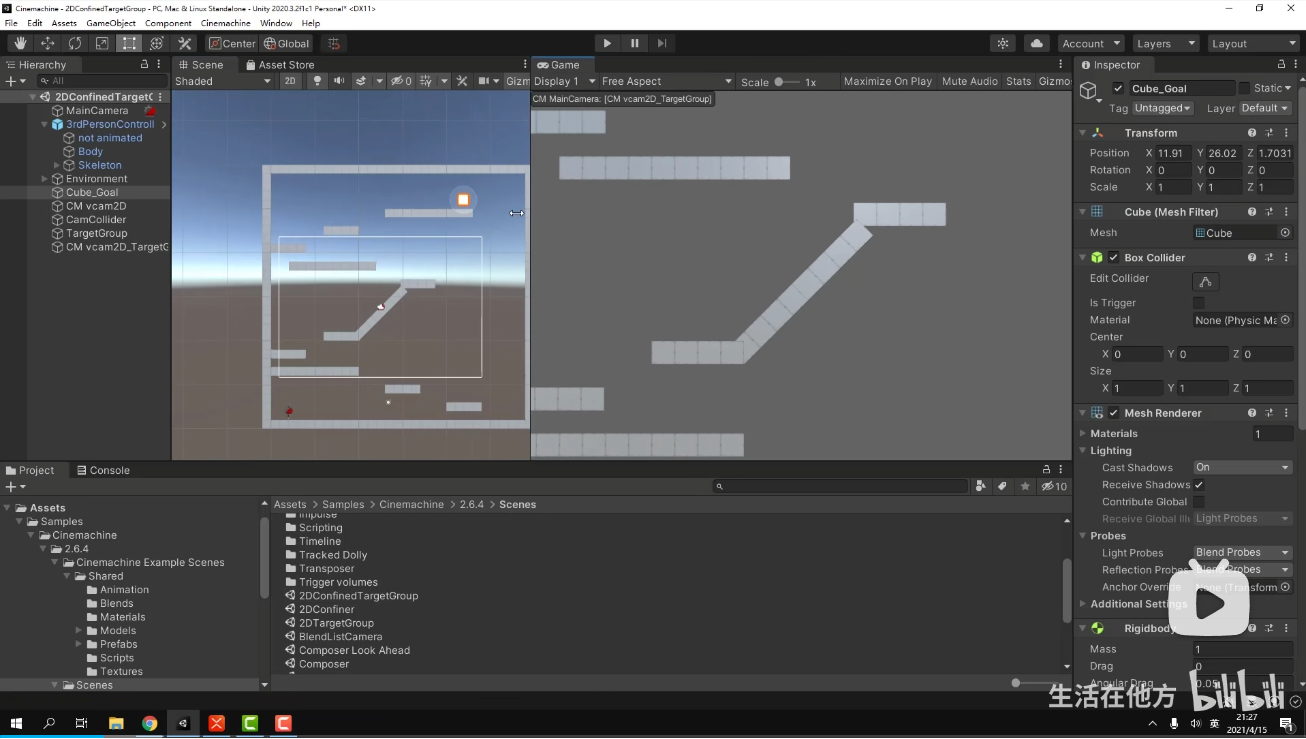Toggle 2D scene view mode
Screen dimensions: 1306x739
coord(290,81)
